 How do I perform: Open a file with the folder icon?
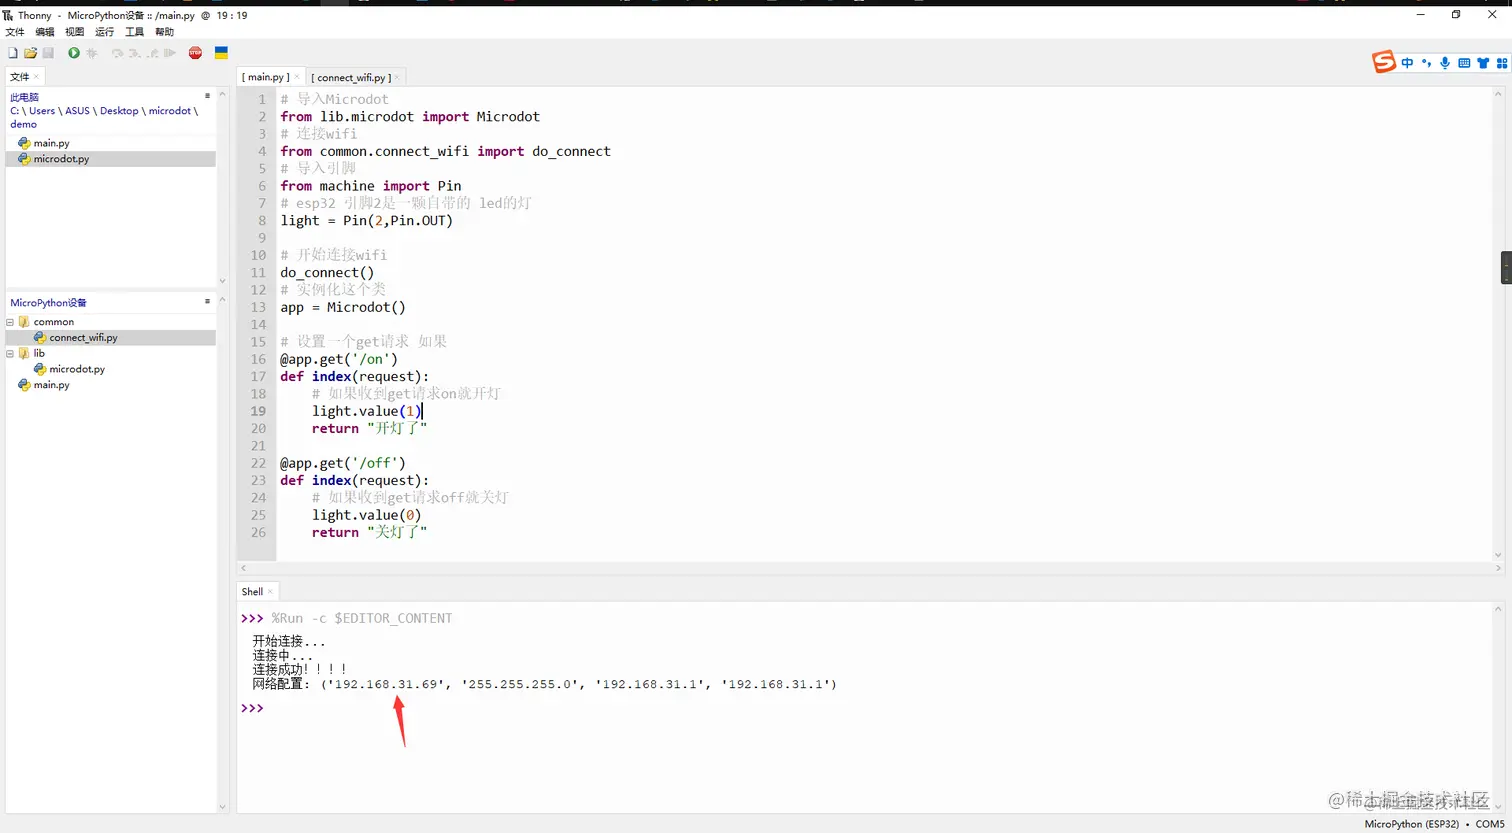pyautogui.click(x=31, y=53)
